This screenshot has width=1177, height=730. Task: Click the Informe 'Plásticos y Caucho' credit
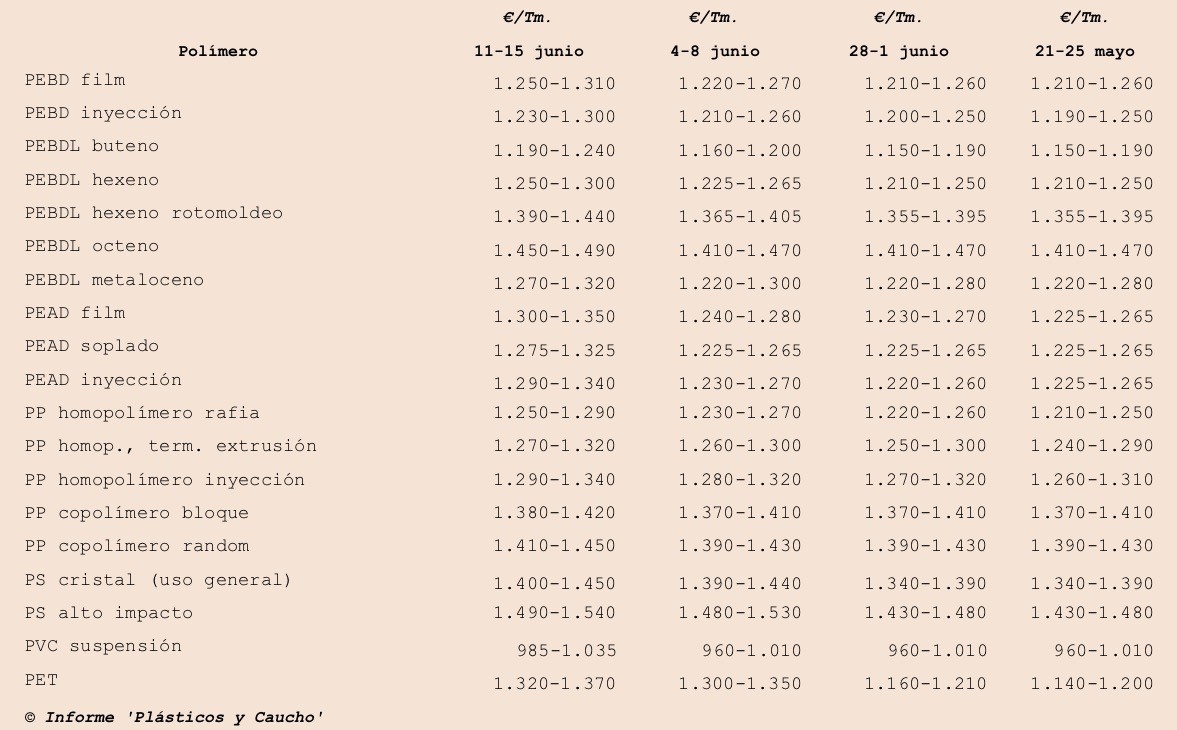tap(173, 716)
